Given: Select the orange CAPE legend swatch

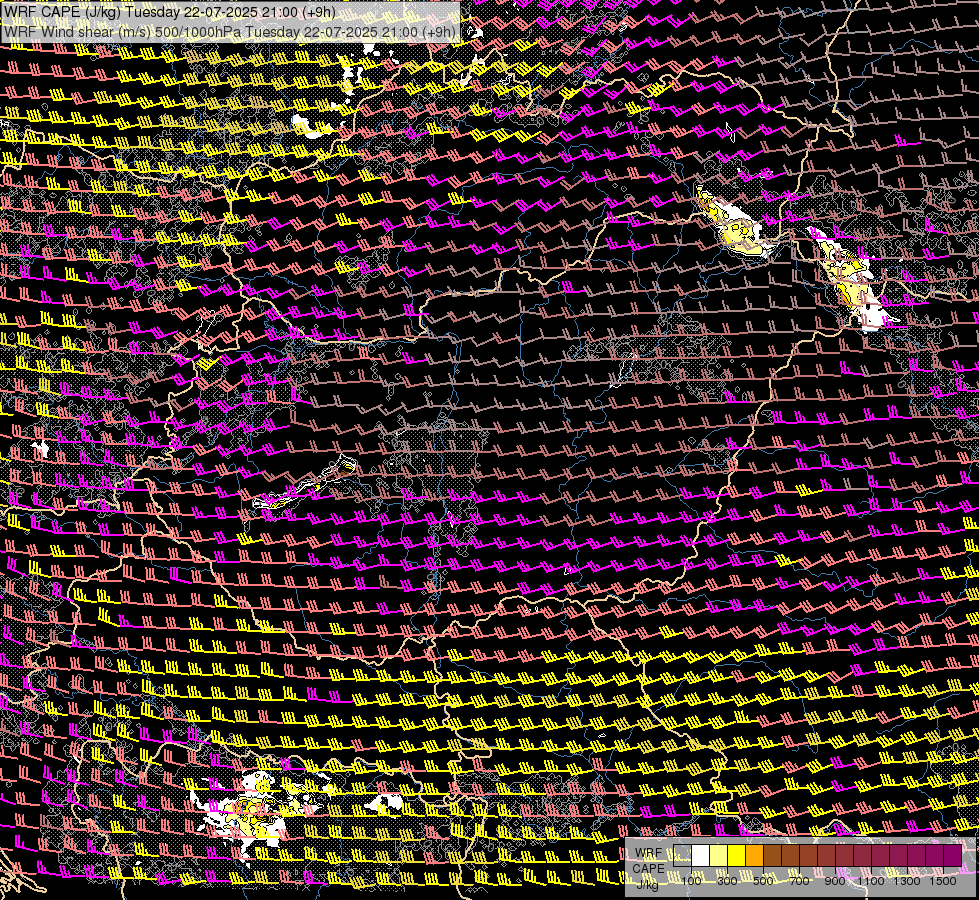Looking at the screenshot, I should tap(754, 856).
